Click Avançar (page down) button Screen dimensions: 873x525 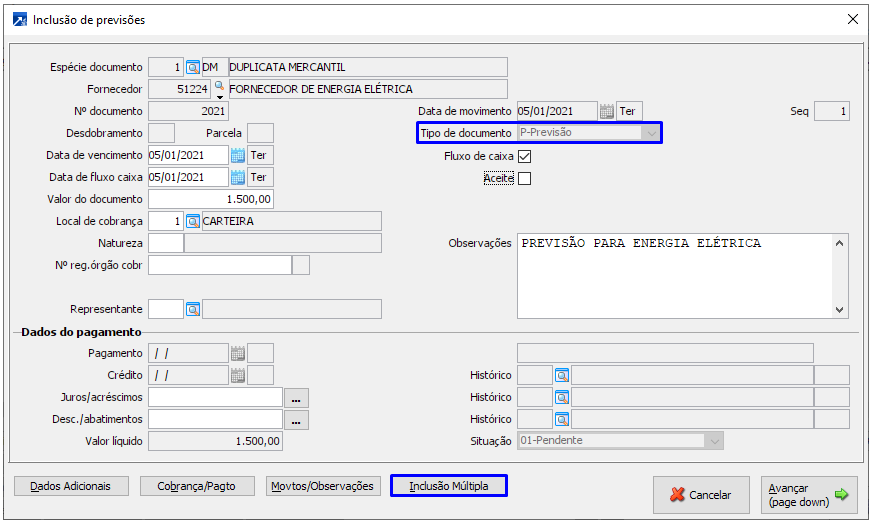[808, 494]
